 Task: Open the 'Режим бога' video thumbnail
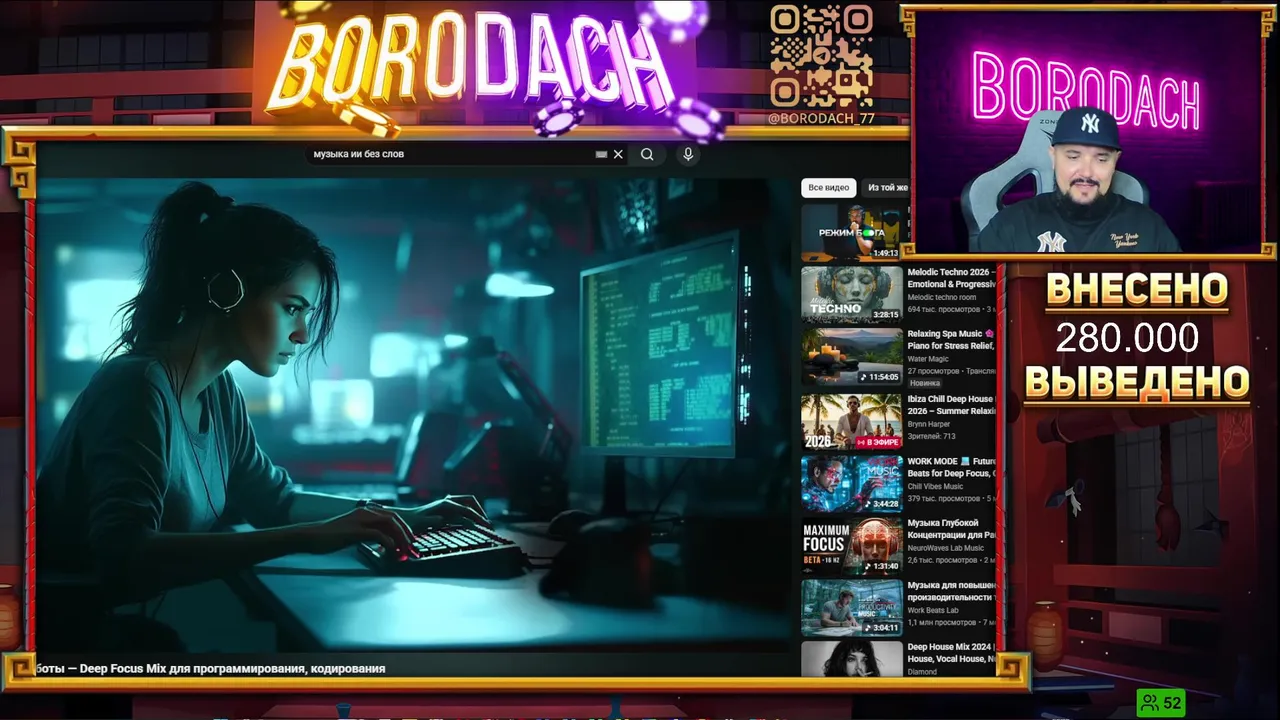tap(851, 232)
